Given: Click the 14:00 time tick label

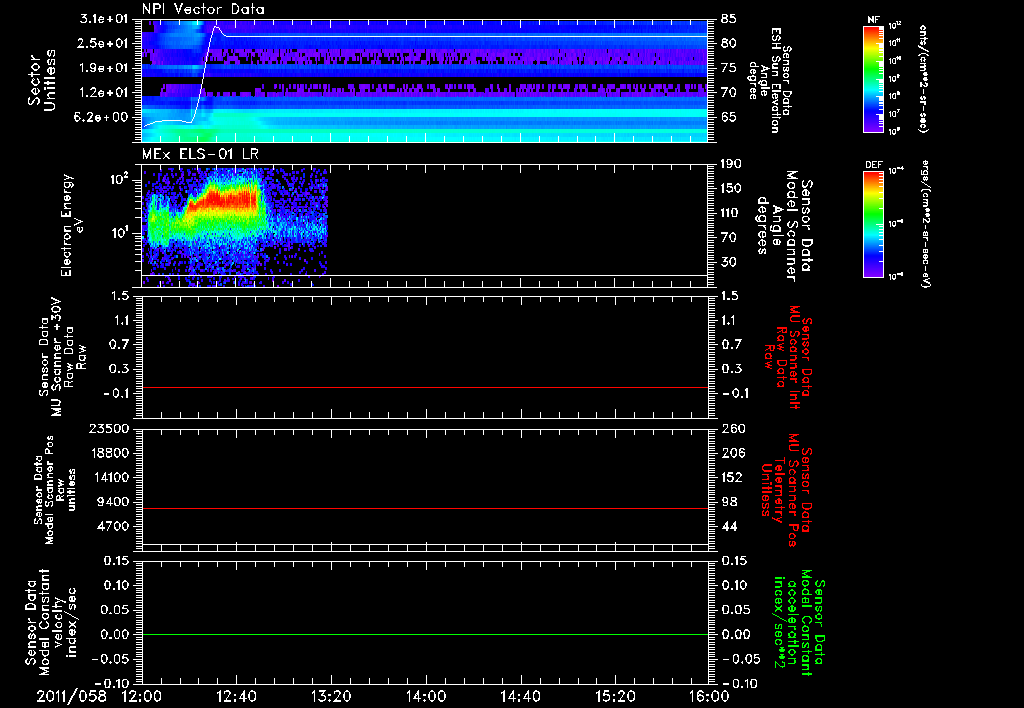Looking at the screenshot, I should pos(426,696).
